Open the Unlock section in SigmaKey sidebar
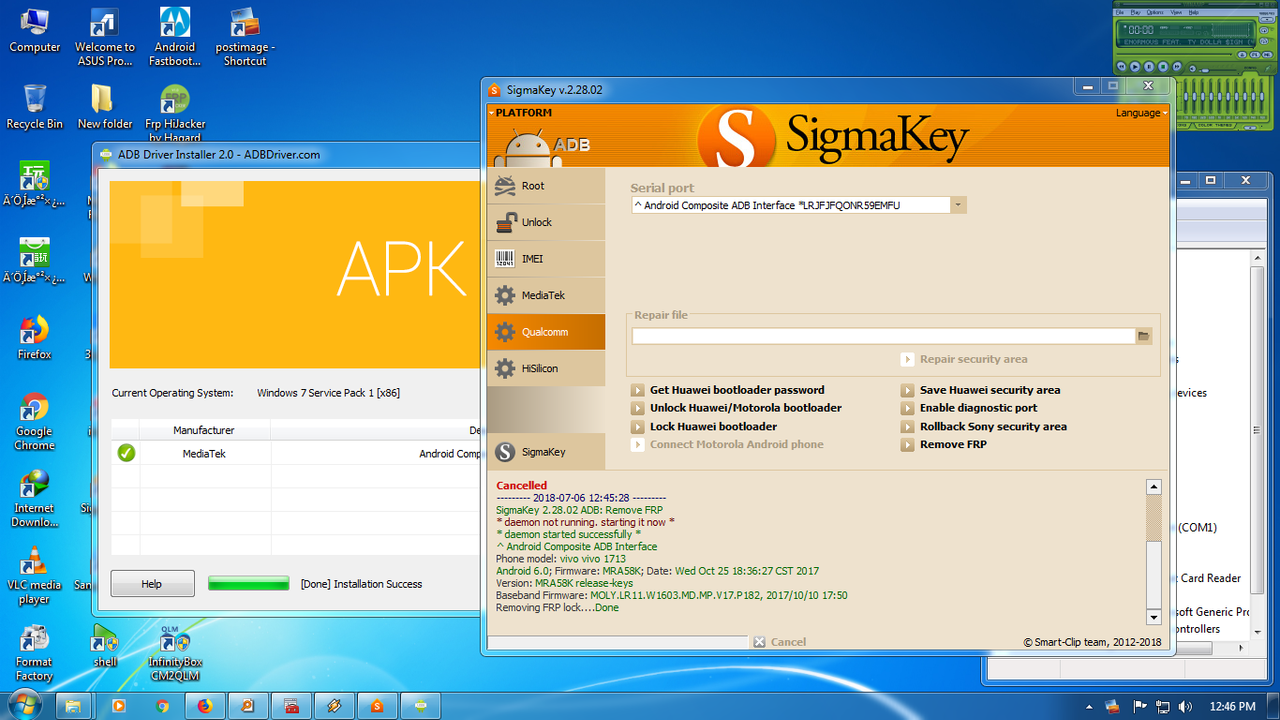Screen dimensions: 1280x720 click(x=546, y=222)
